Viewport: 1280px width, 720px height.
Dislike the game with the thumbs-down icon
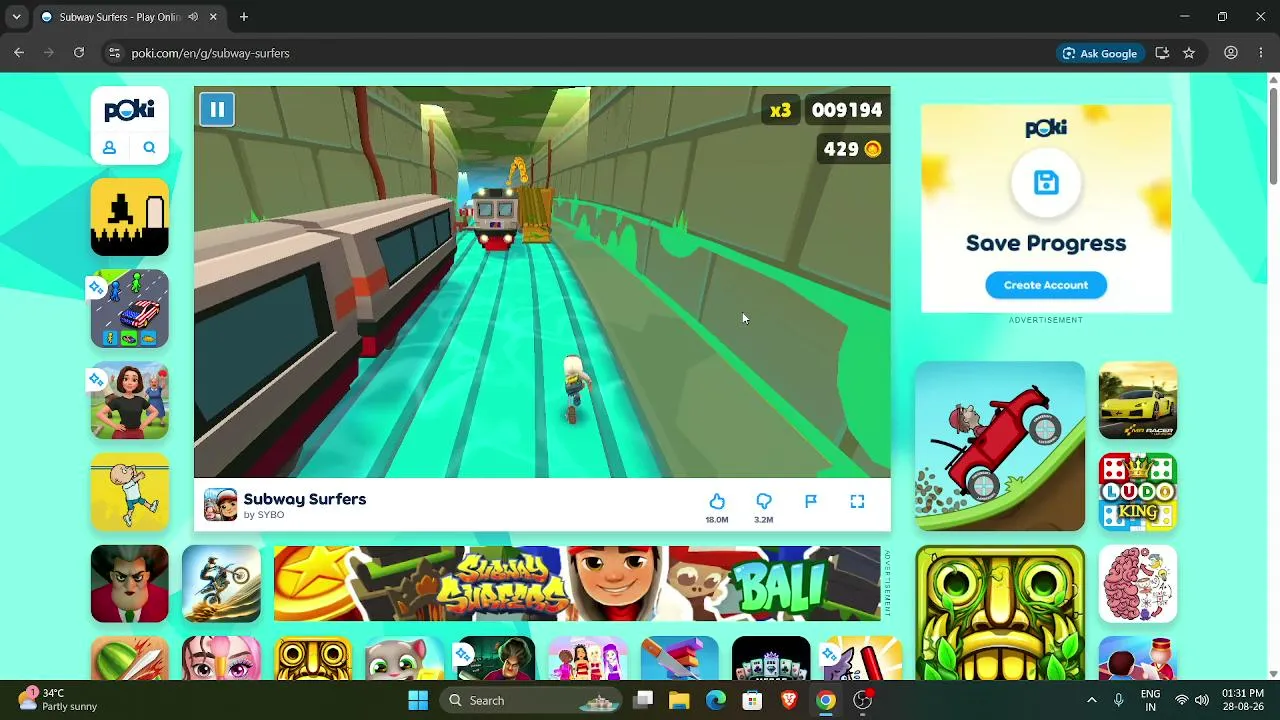click(x=764, y=501)
